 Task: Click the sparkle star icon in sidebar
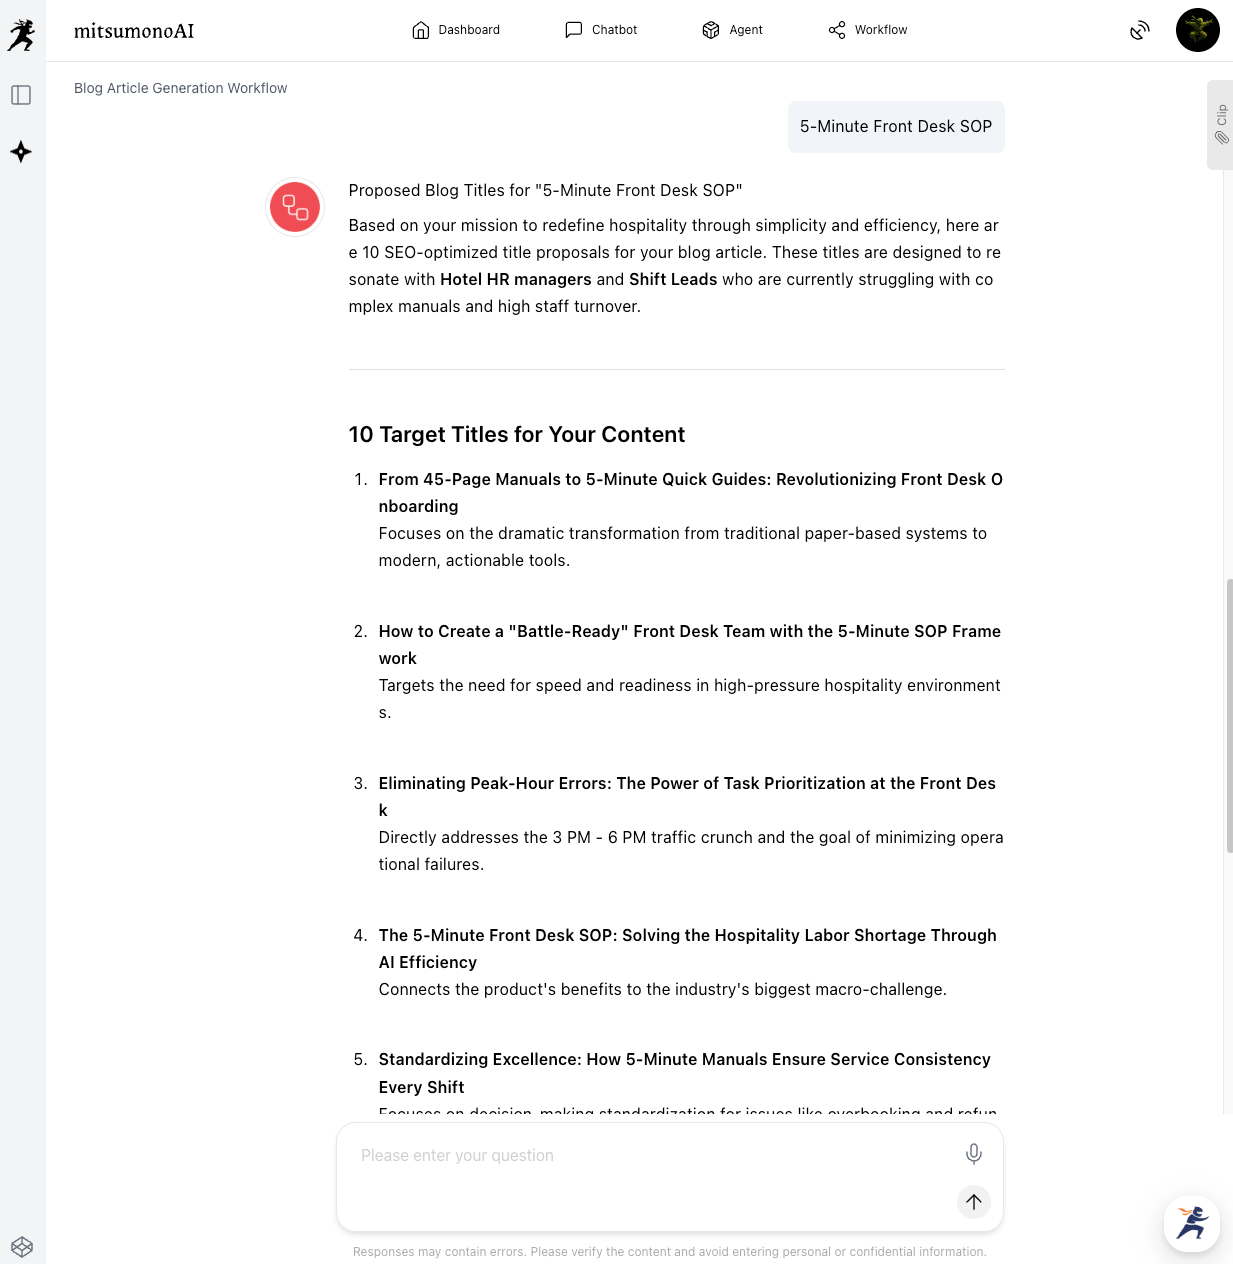coord(21,152)
